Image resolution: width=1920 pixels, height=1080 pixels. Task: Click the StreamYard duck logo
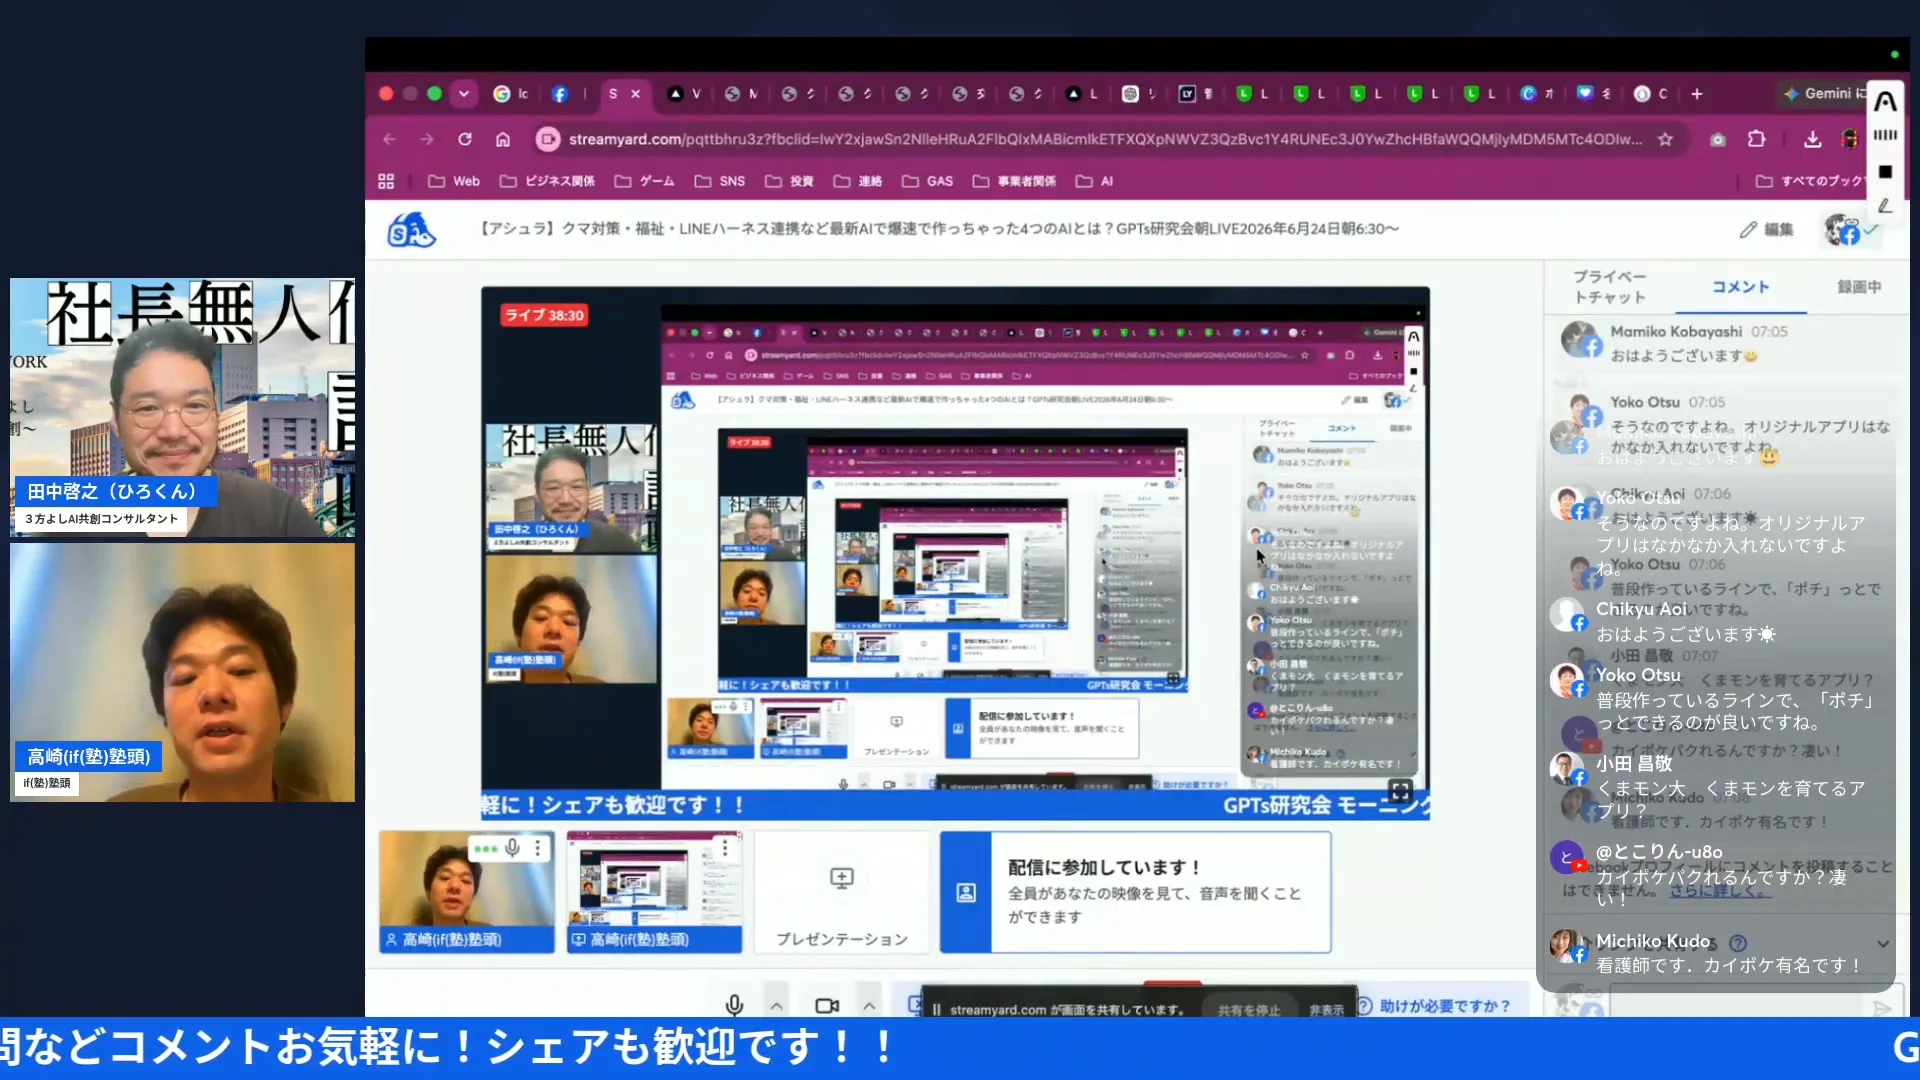(x=411, y=230)
